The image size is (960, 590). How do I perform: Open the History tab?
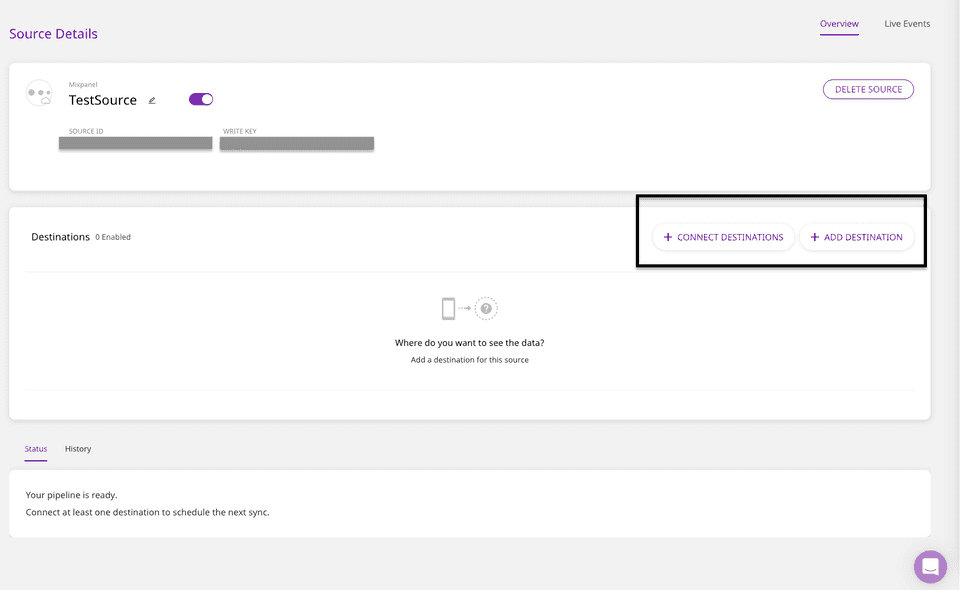pos(77,448)
